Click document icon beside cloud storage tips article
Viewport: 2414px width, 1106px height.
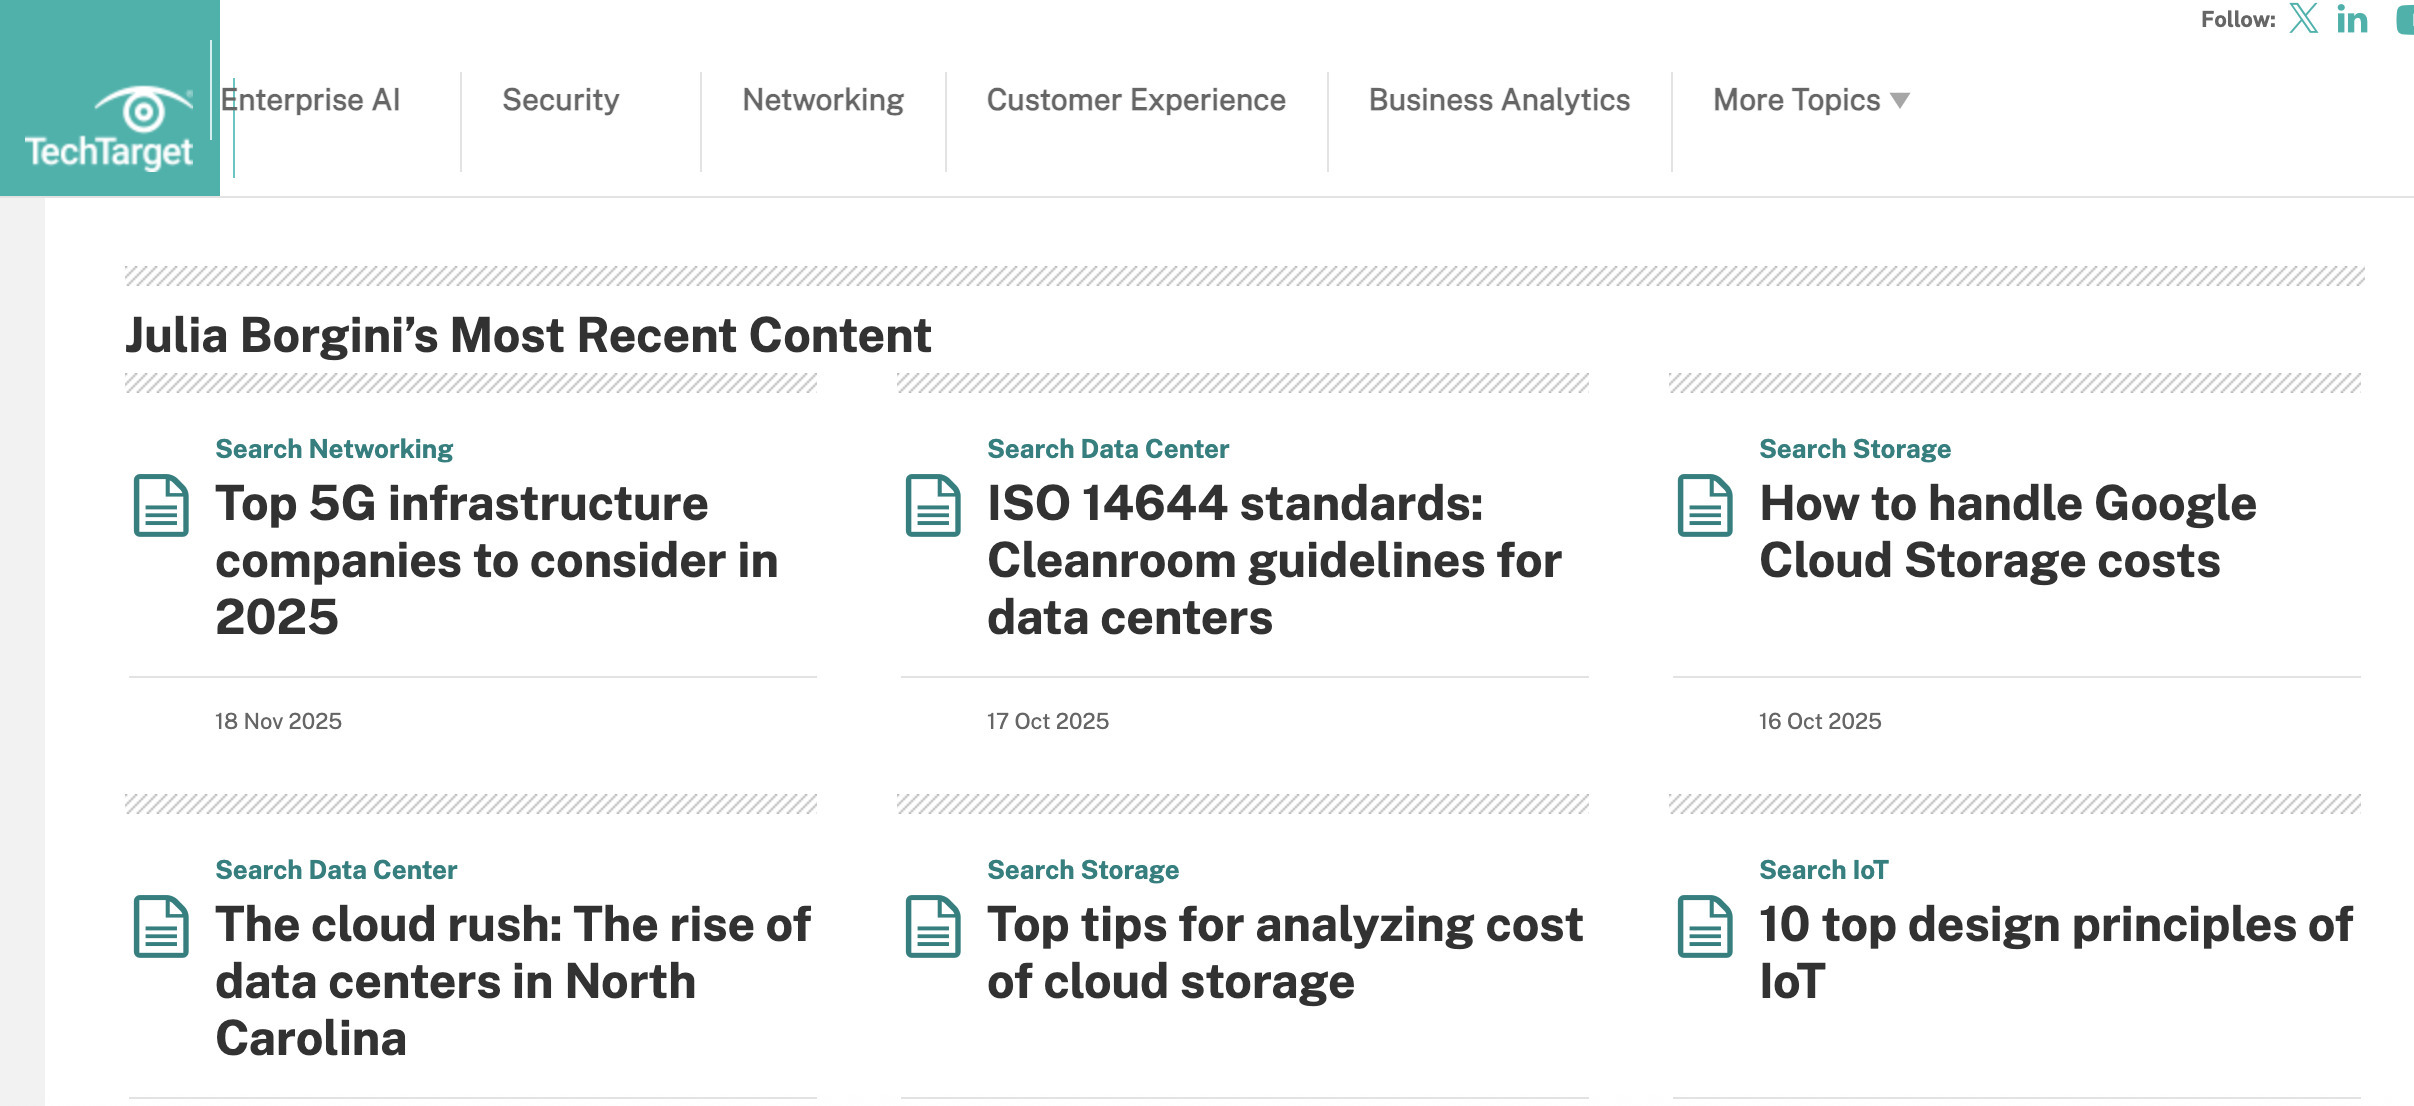933,926
